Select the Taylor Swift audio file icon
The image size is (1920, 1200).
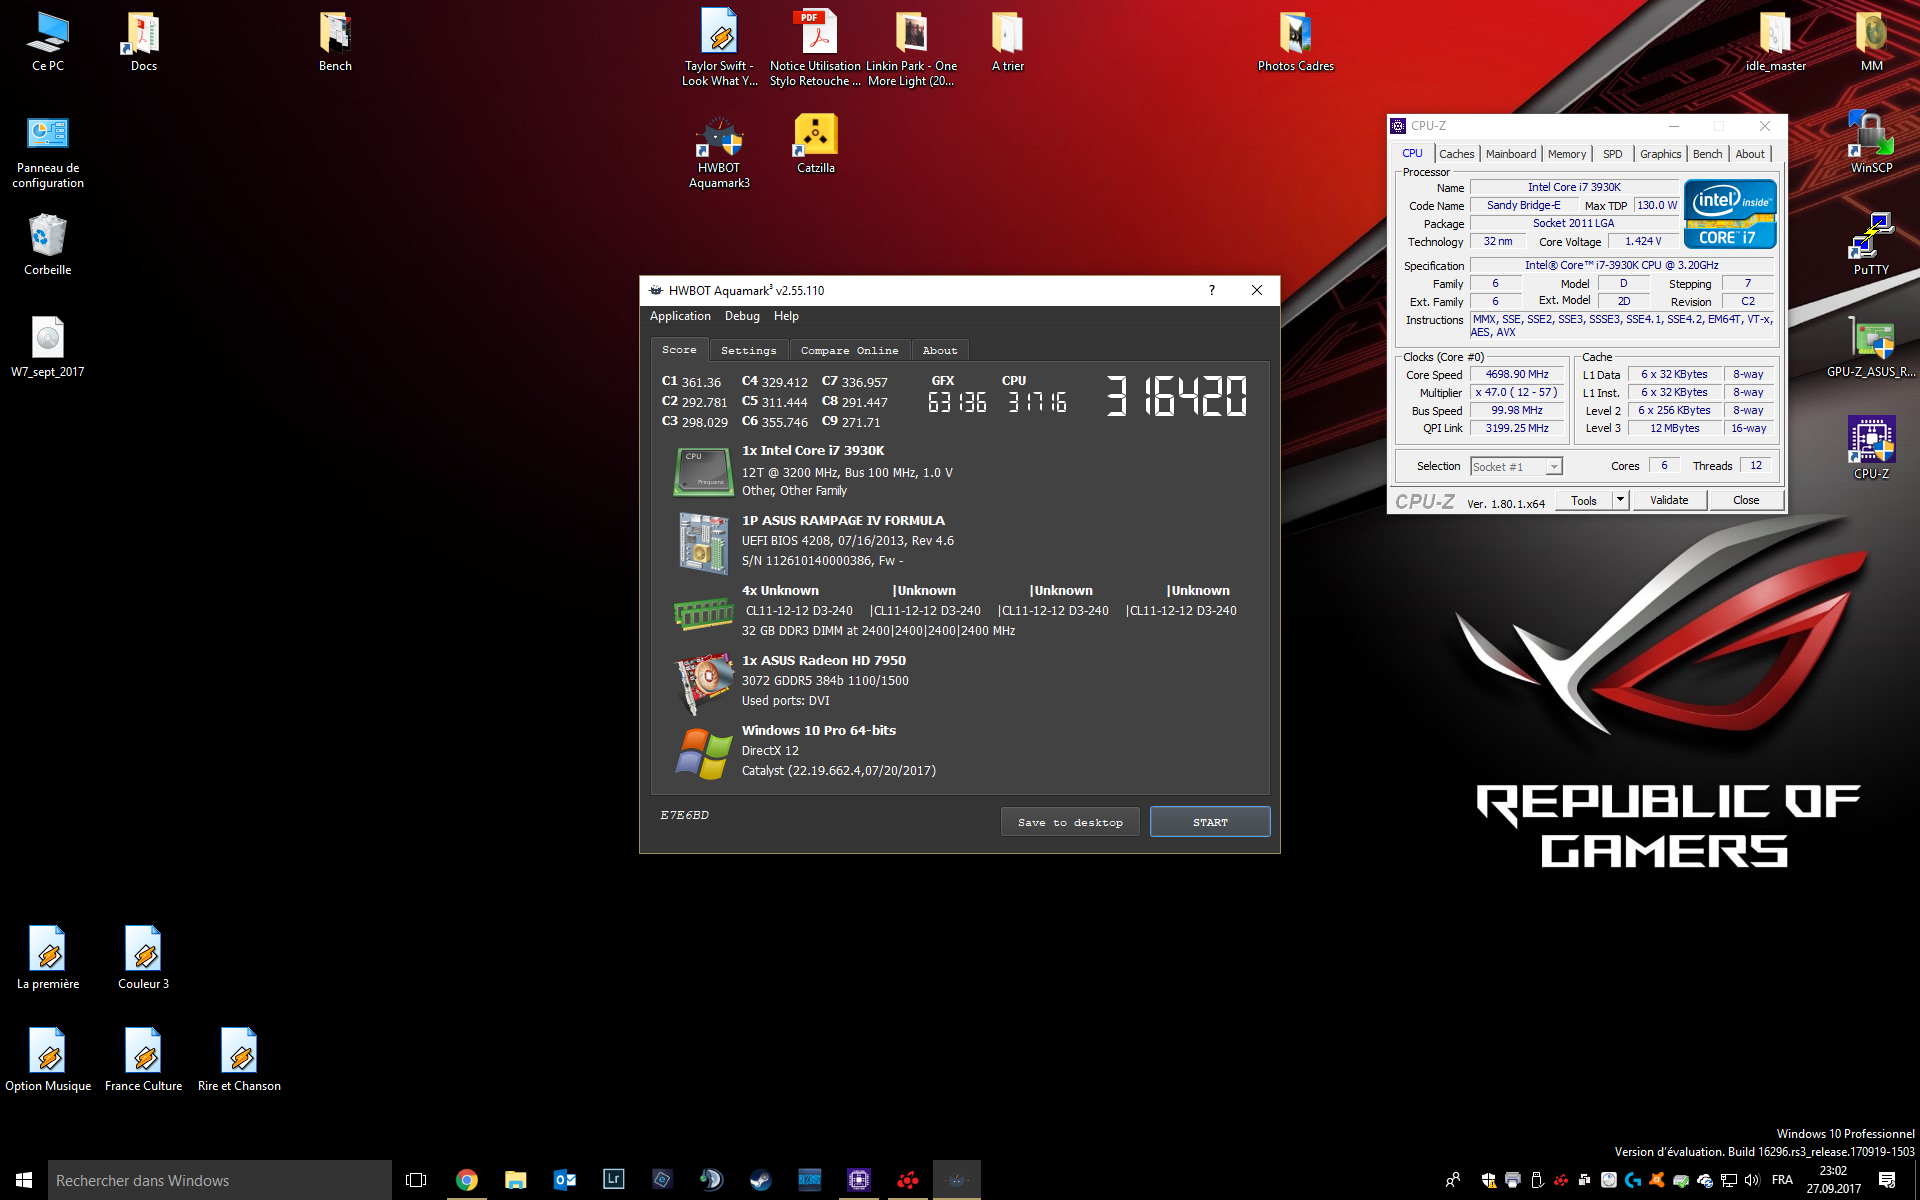(x=719, y=48)
